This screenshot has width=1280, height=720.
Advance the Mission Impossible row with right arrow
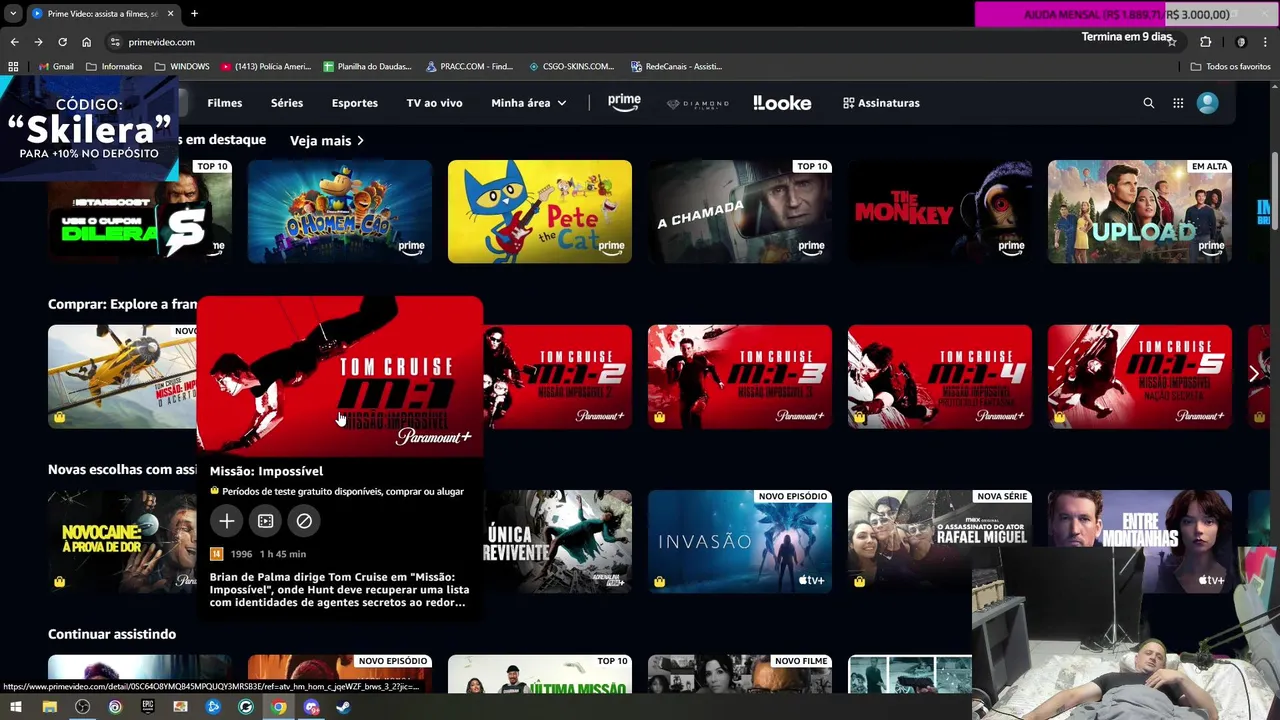coord(1254,374)
